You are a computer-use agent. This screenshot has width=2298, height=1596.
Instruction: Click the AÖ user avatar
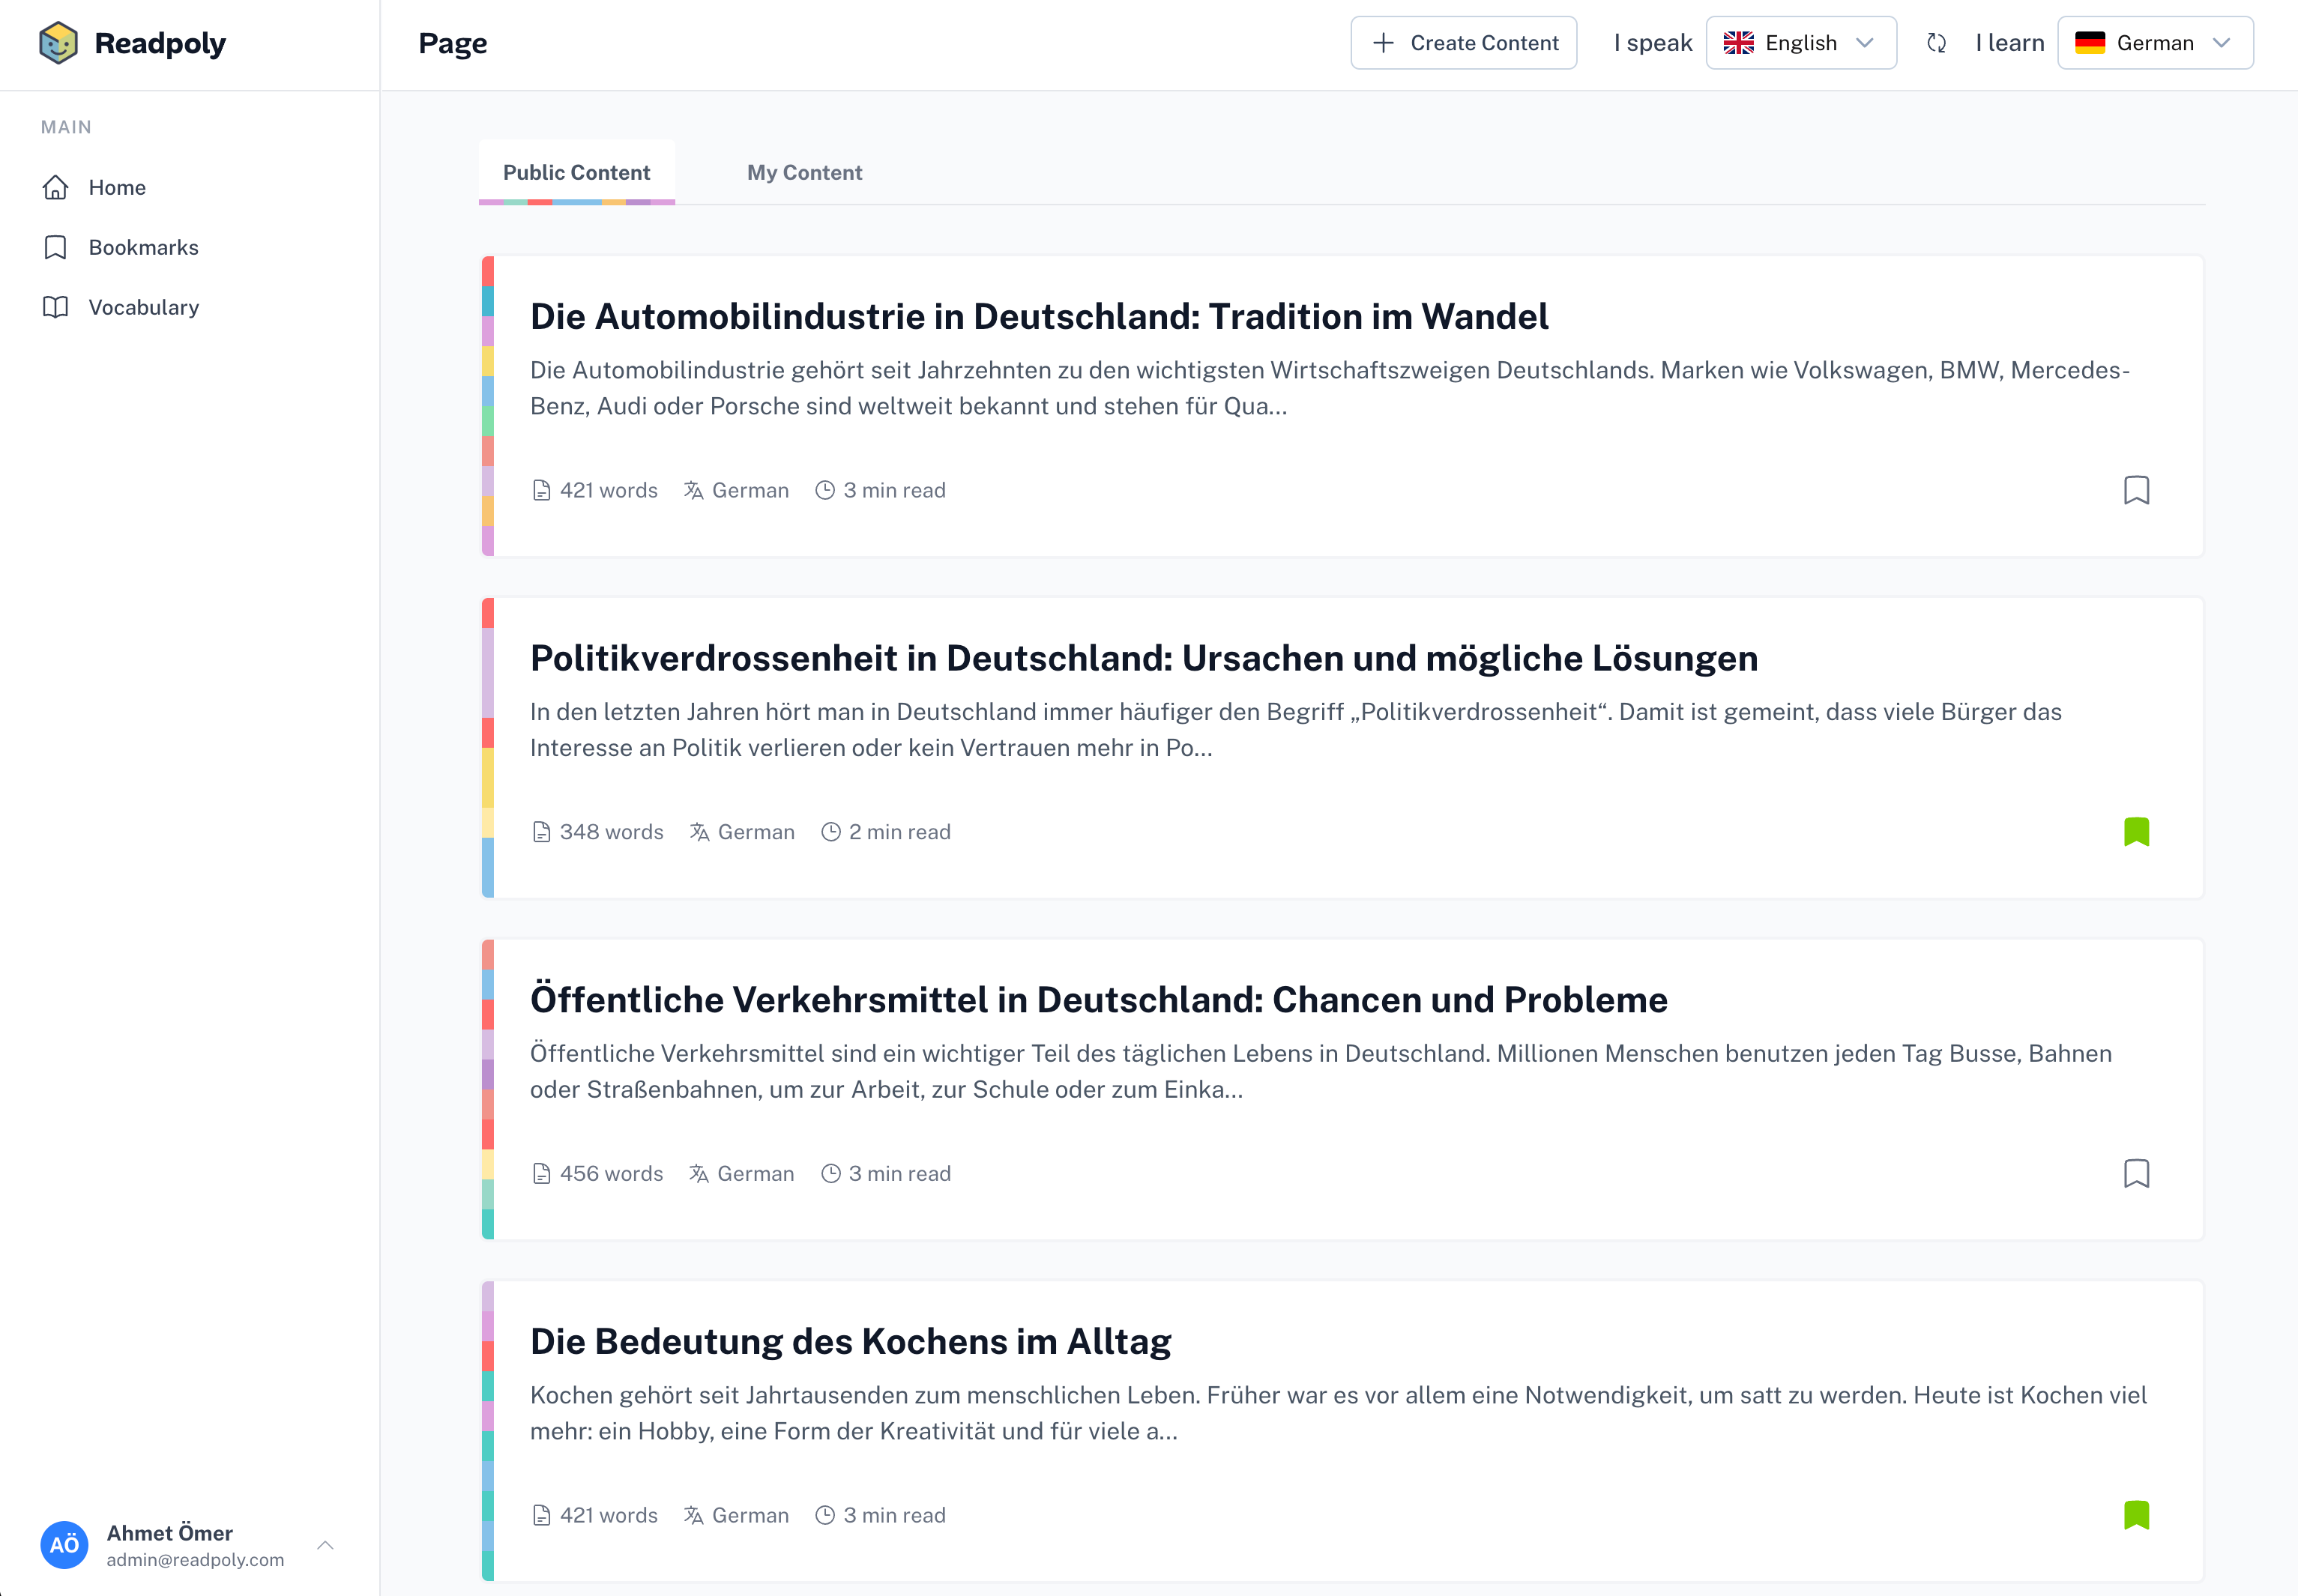click(64, 1545)
